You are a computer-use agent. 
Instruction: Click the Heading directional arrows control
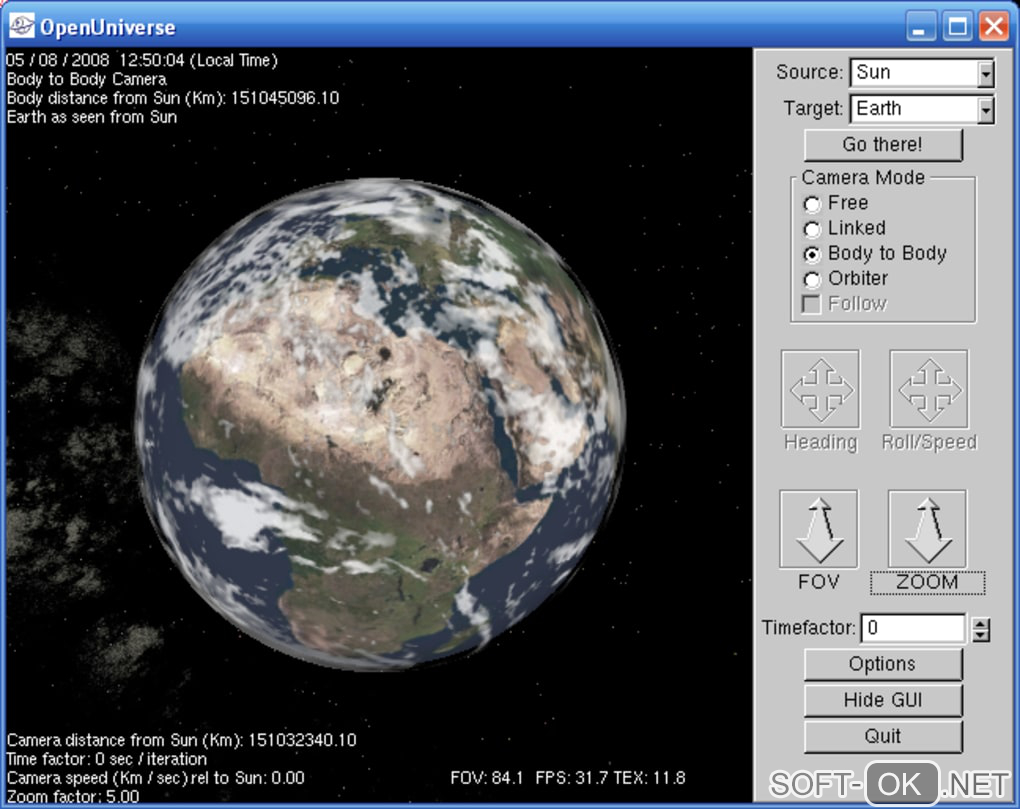pos(820,388)
